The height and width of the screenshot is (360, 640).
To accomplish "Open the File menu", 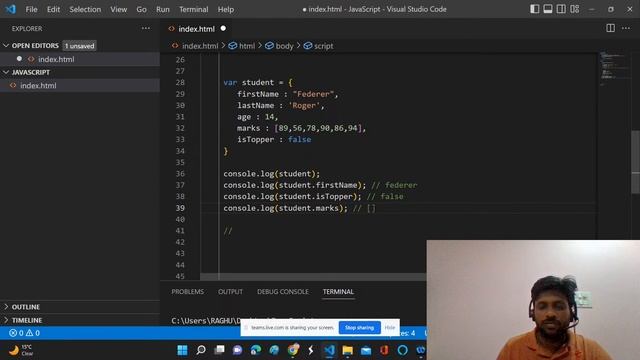I will (31, 9).
